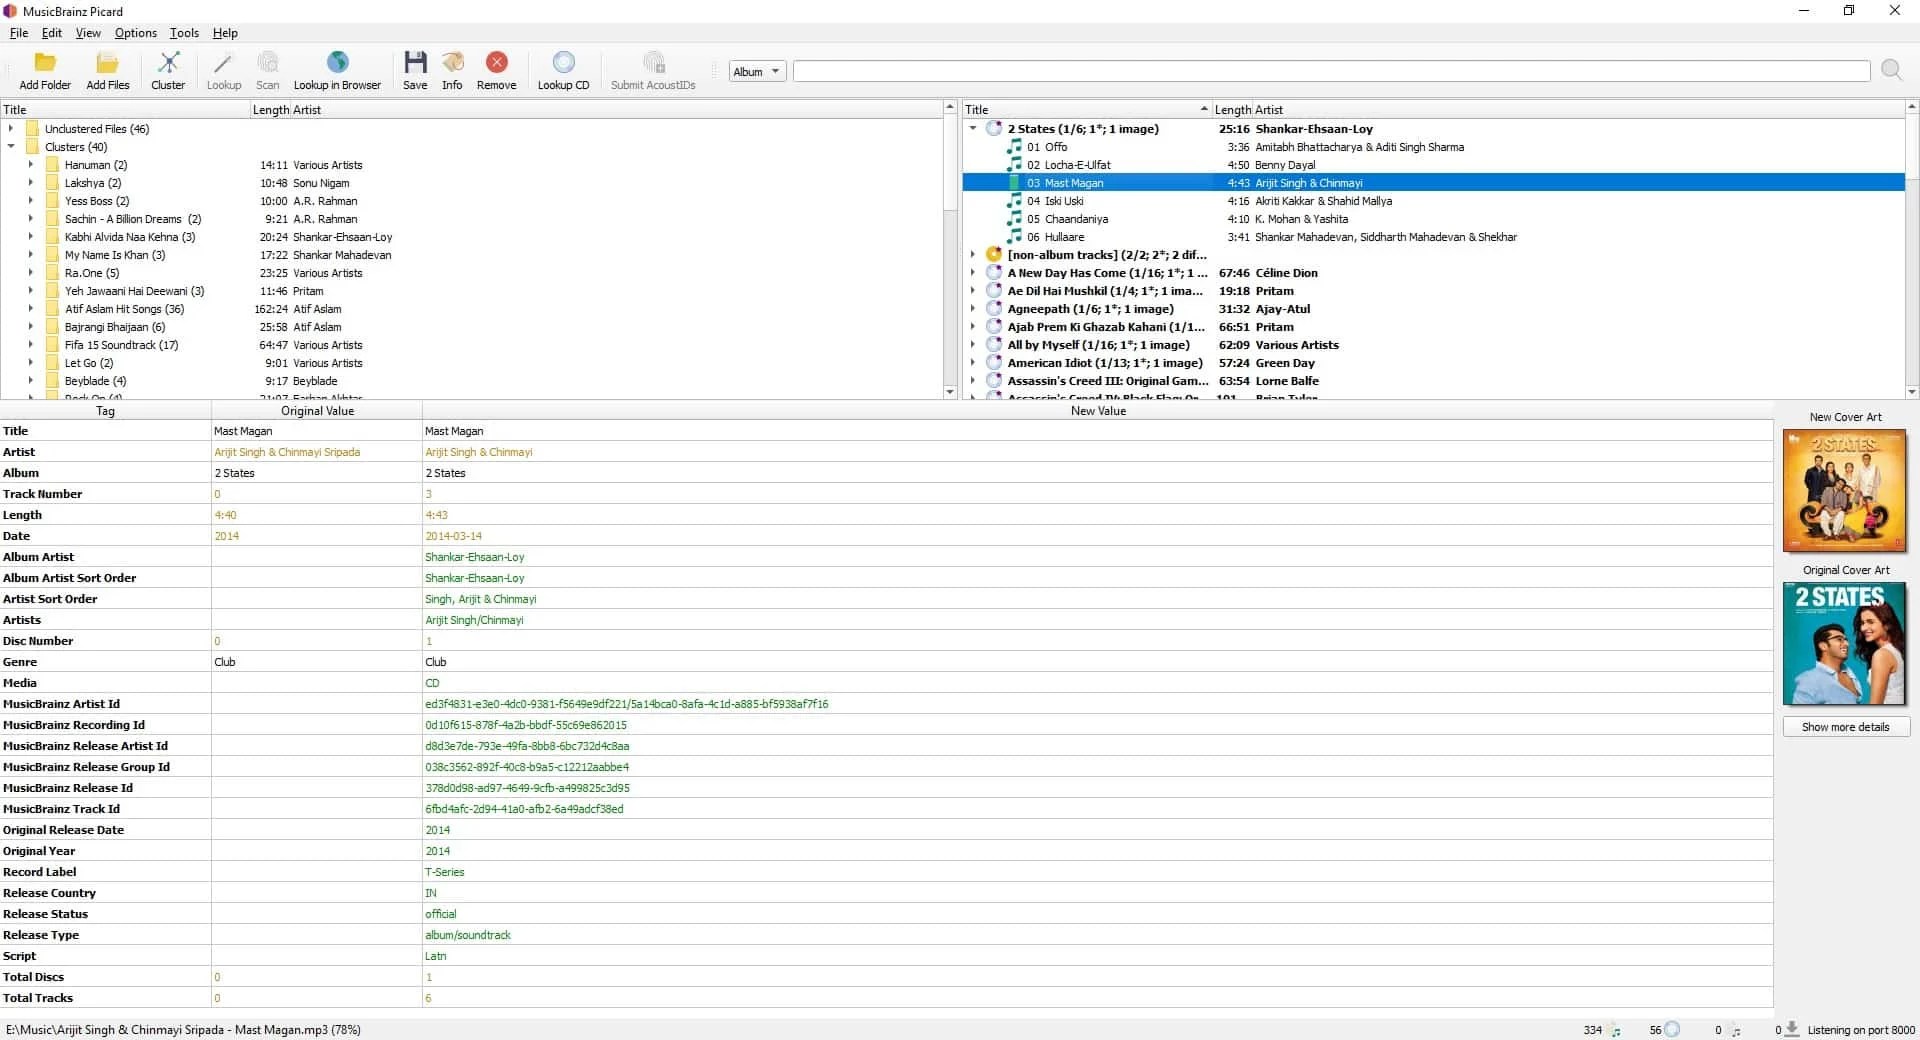Run the Scan tool on selected files
This screenshot has height=1040, width=1920.
coord(267,70)
